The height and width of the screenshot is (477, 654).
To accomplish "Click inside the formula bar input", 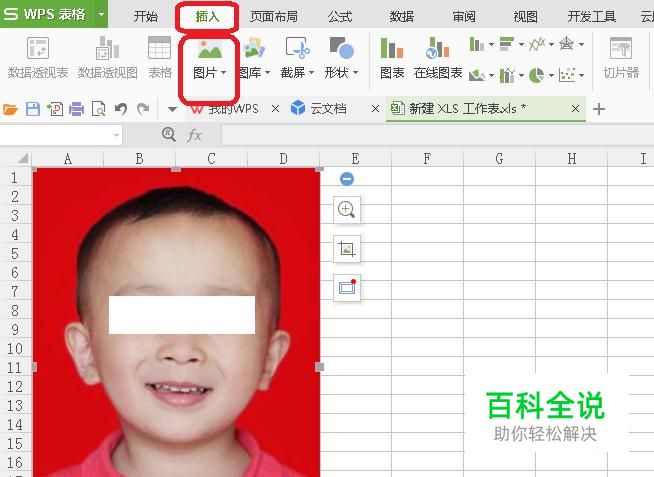I will (438, 136).
